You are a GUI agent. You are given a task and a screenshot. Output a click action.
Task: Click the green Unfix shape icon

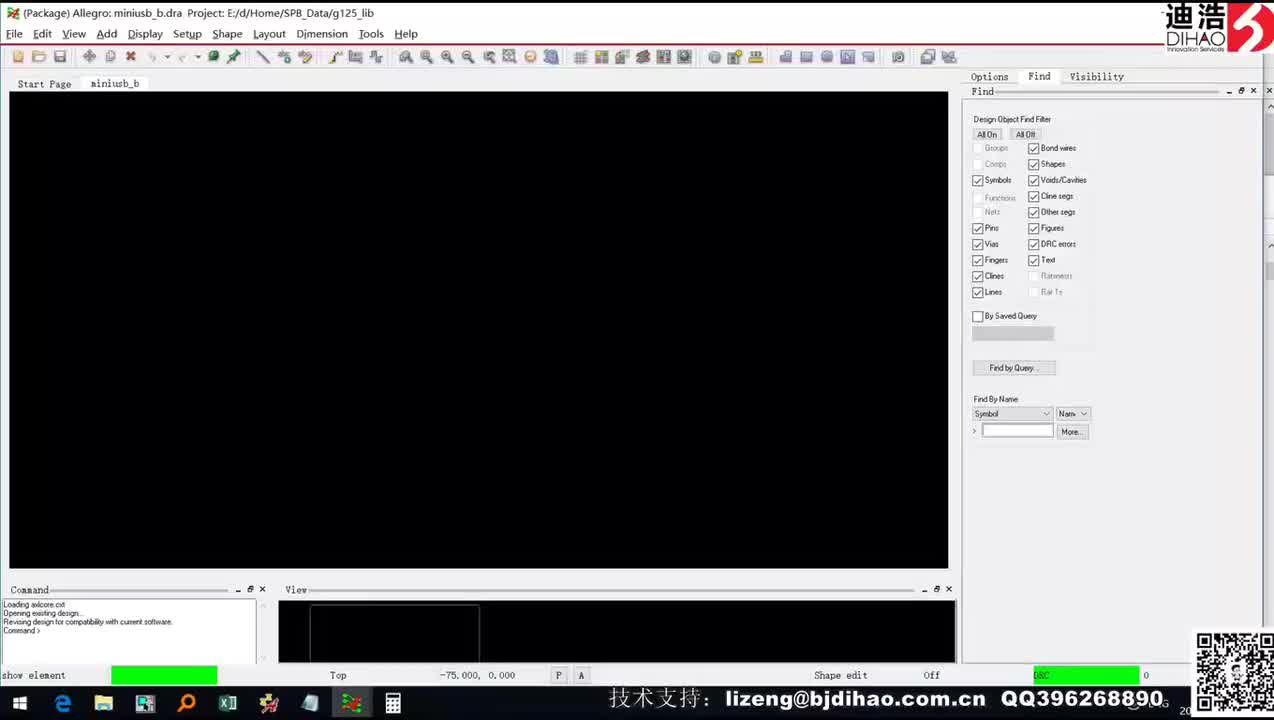pos(213,57)
